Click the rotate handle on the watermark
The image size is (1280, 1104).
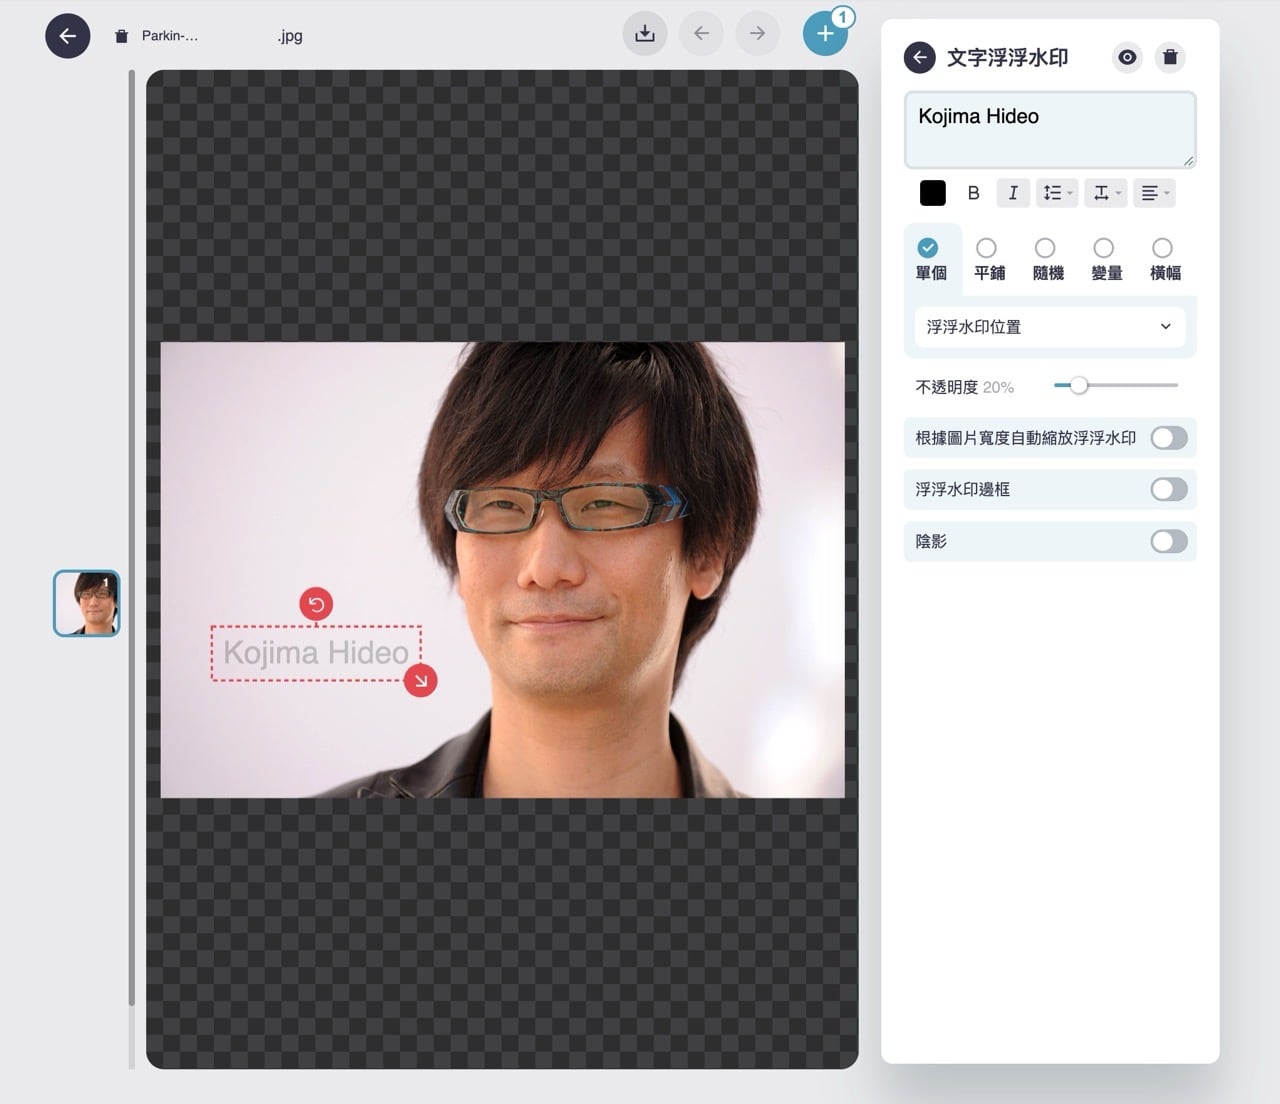(316, 604)
